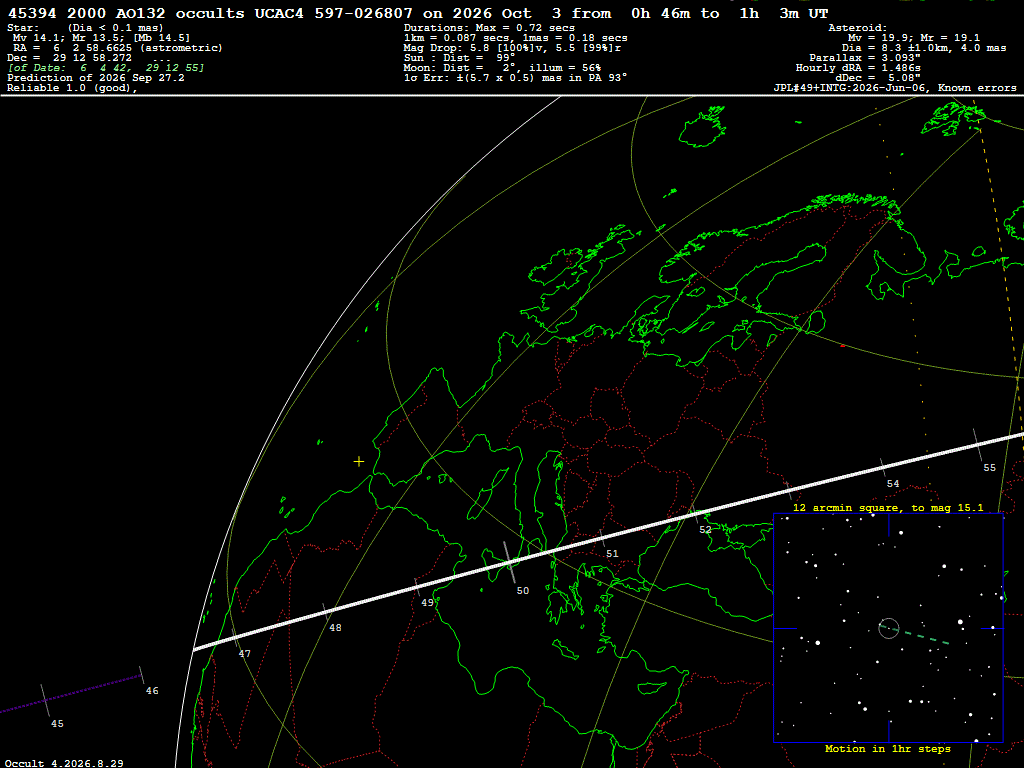Screen dimensions: 1024x768
Task: Click the 'Occult 4.2026.8.29' version label
Action: click(64, 763)
